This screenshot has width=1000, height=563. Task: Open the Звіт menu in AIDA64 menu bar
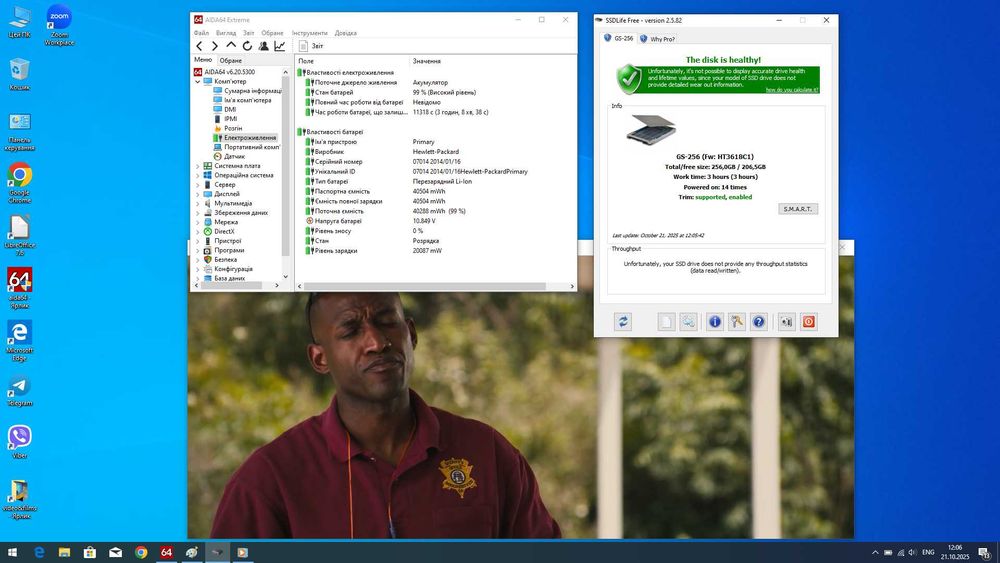click(248, 33)
